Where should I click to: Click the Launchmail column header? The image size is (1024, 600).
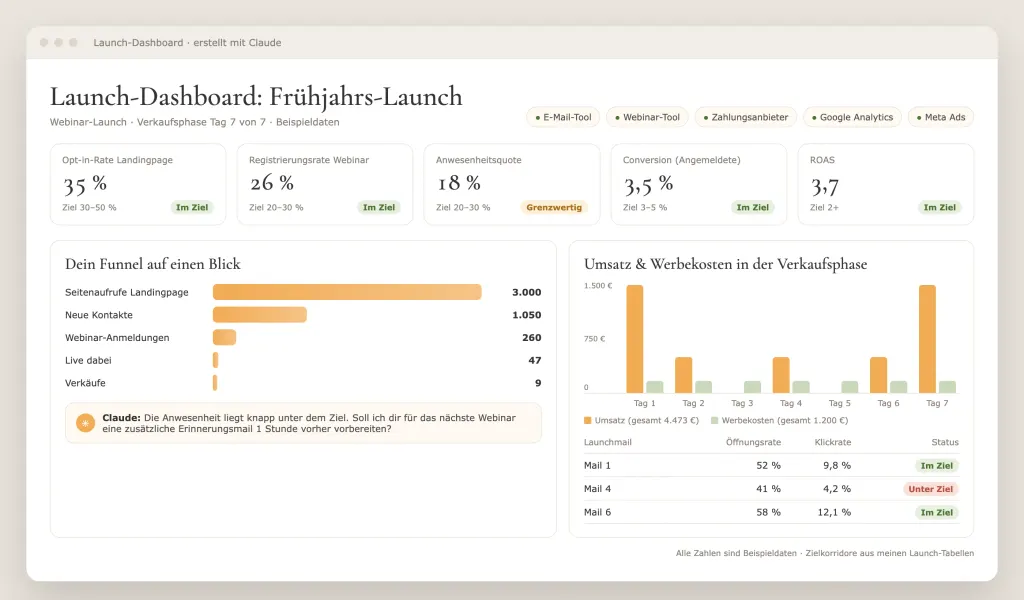coord(607,442)
